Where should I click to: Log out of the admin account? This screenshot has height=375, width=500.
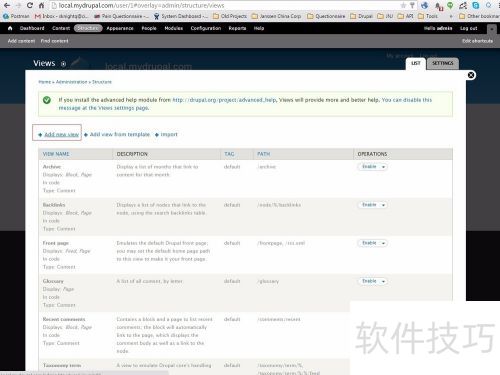coord(469,28)
